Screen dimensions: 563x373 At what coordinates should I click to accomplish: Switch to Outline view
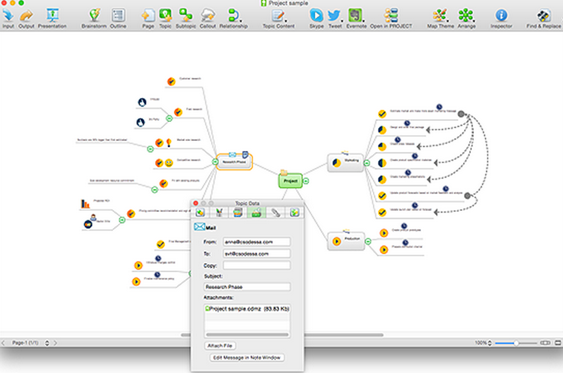(118, 15)
